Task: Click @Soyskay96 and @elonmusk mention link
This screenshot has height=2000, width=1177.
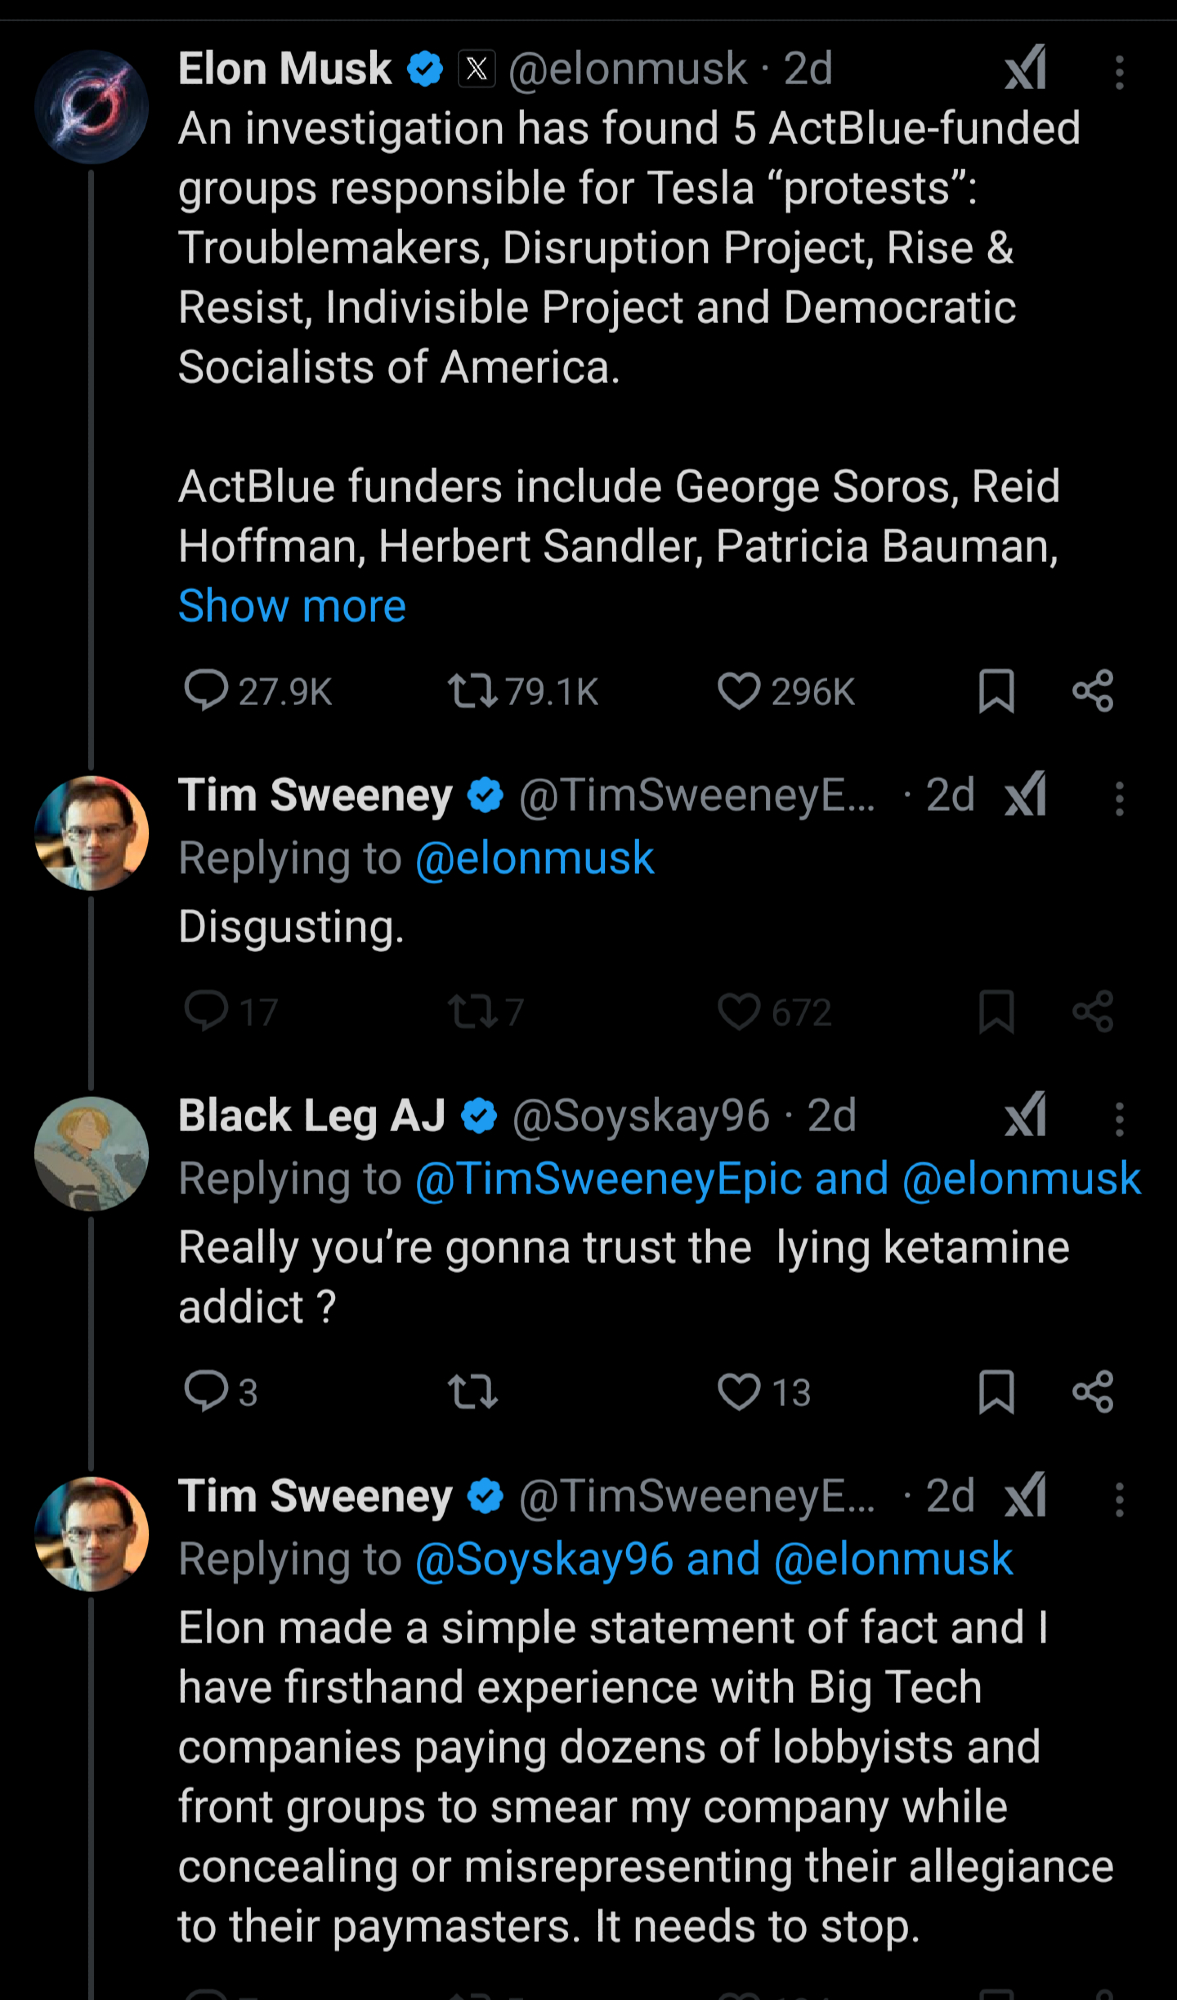Action: tap(714, 1560)
